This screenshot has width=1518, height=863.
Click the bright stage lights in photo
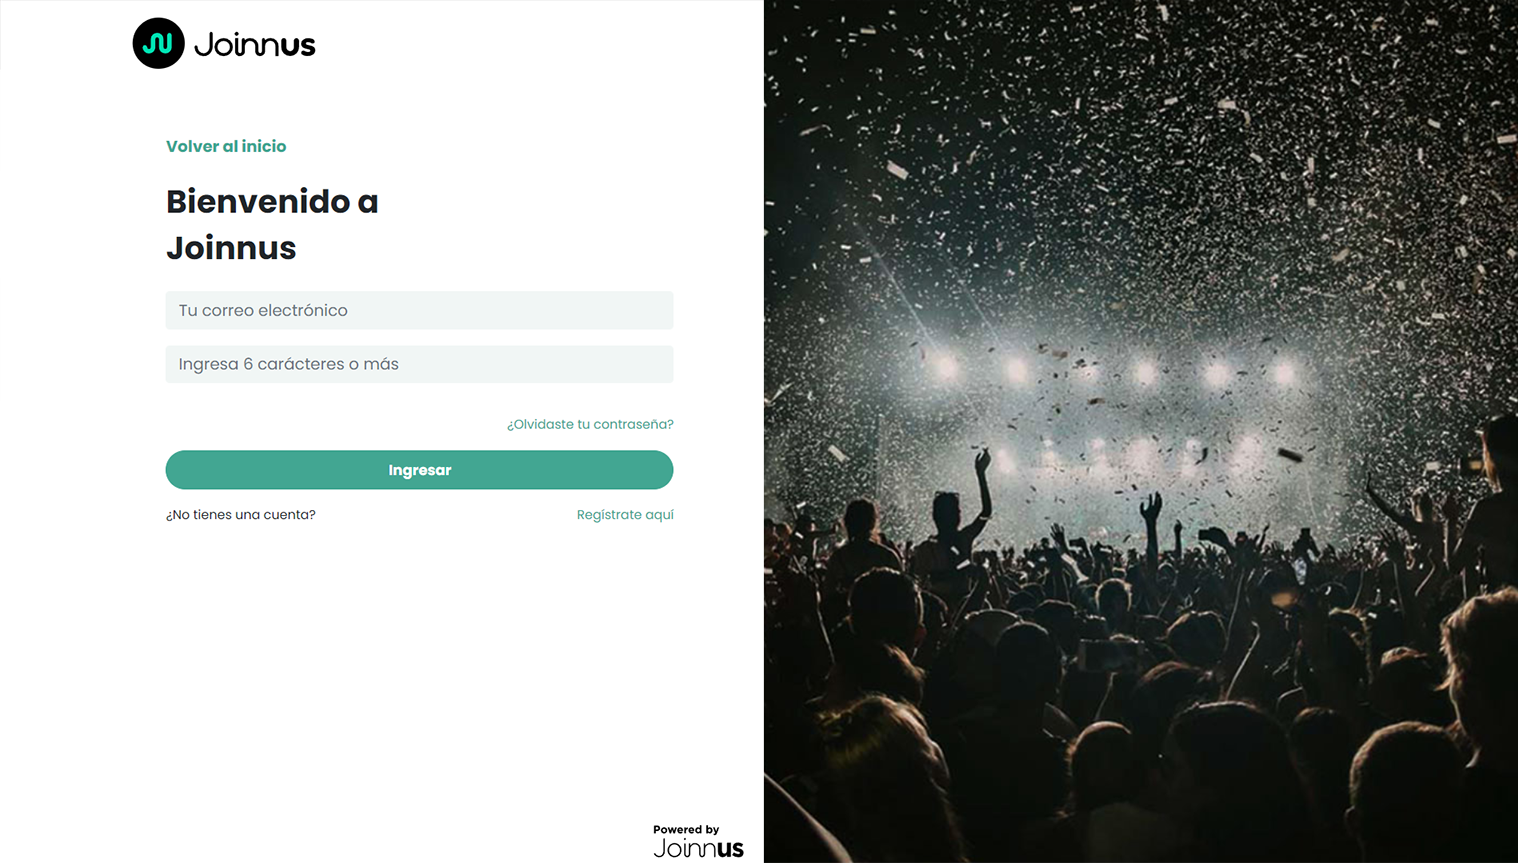pos(1115,372)
